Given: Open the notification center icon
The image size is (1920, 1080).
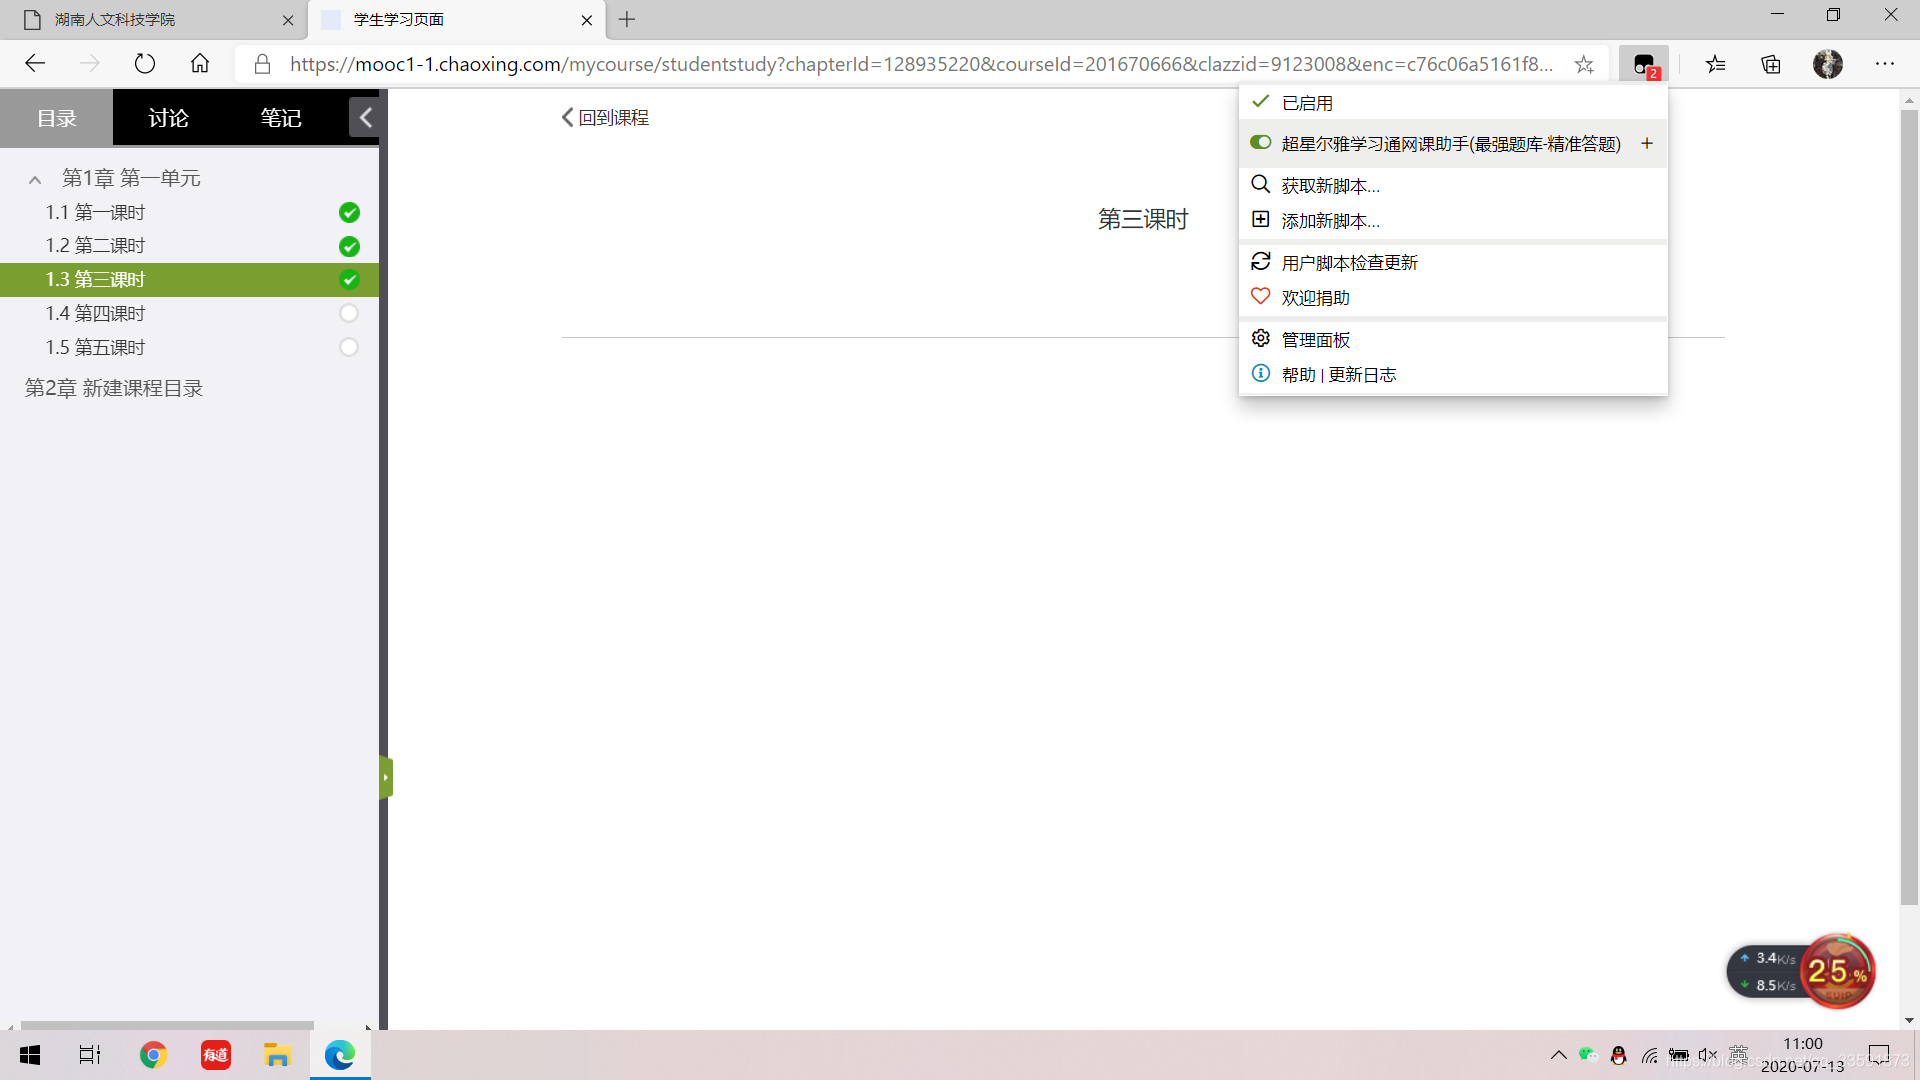Looking at the screenshot, I should (x=1879, y=1055).
